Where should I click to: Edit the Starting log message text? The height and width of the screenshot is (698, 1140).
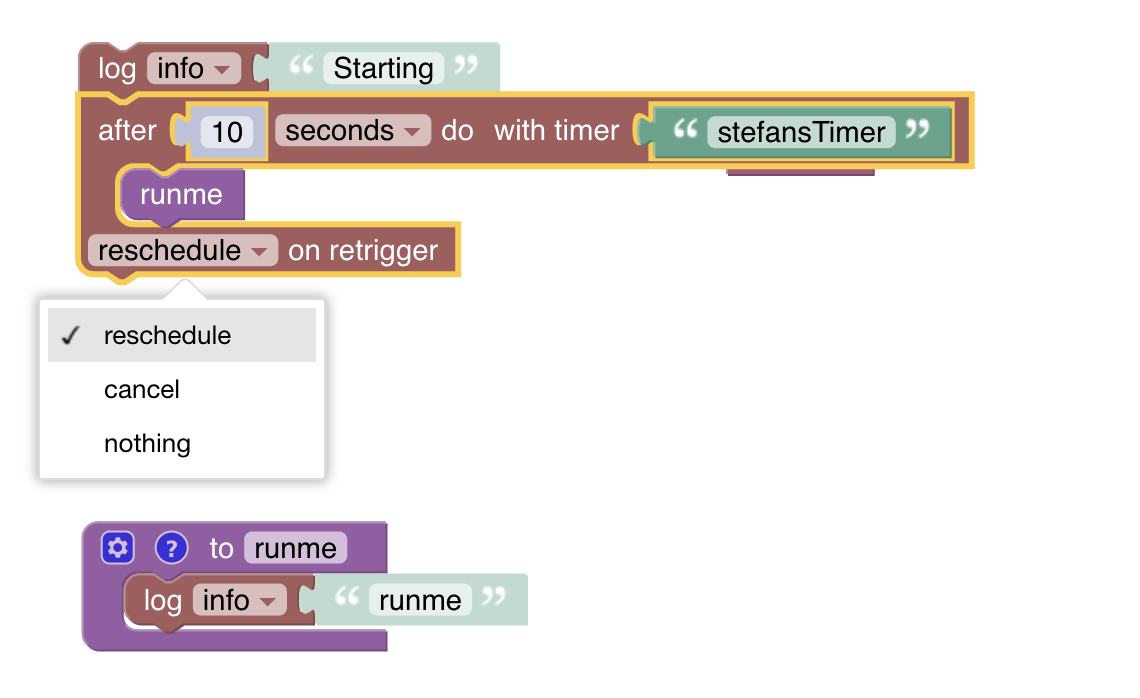pyautogui.click(x=384, y=68)
